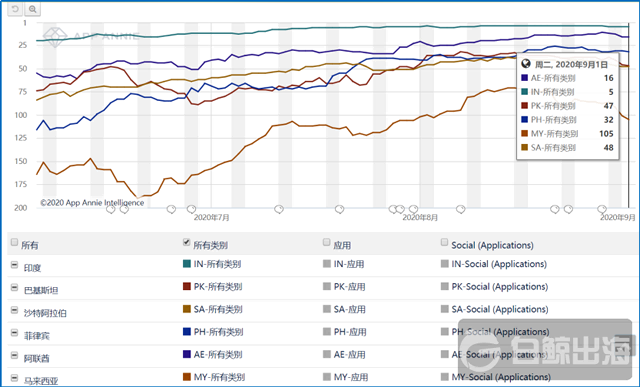Click the PK-Social (Applications) label
This screenshot has height=387, width=640.
click(x=500, y=287)
